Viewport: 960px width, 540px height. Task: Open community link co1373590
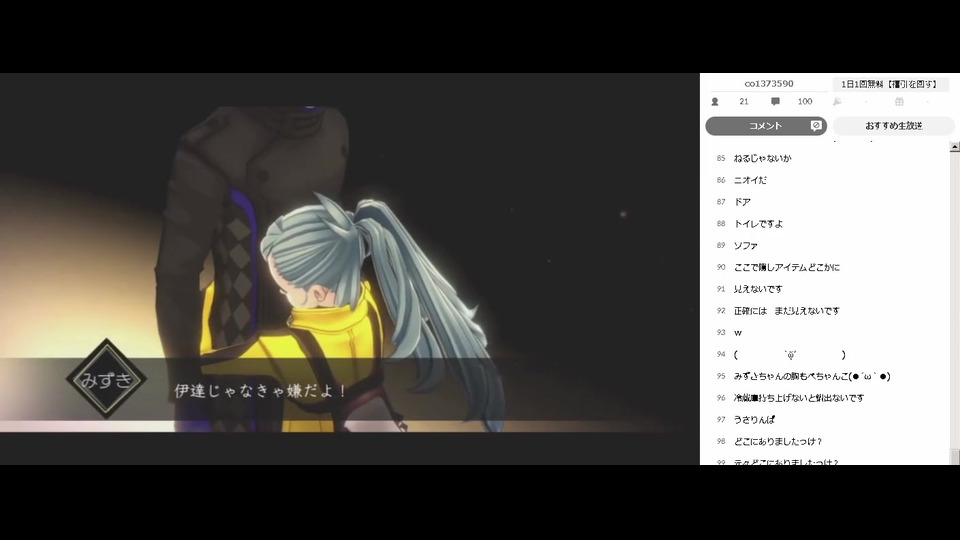pyautogui.click(x=769, y=84)
